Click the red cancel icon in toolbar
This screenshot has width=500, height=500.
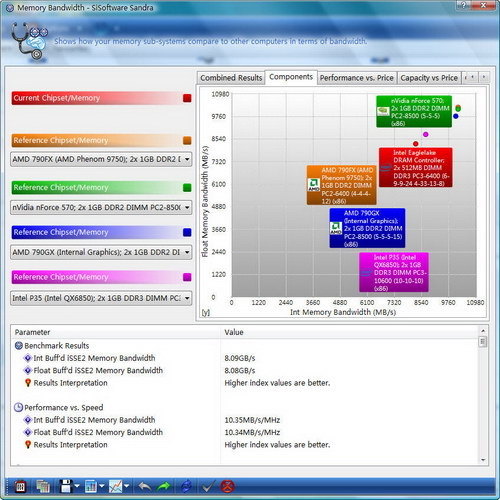pos(227,487)
